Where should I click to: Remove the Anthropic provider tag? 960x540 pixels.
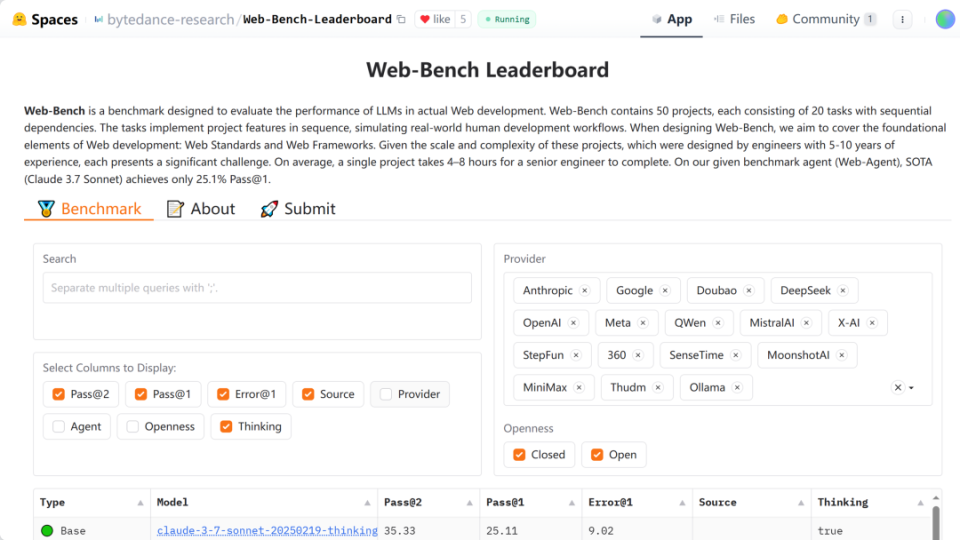[585, 290]
